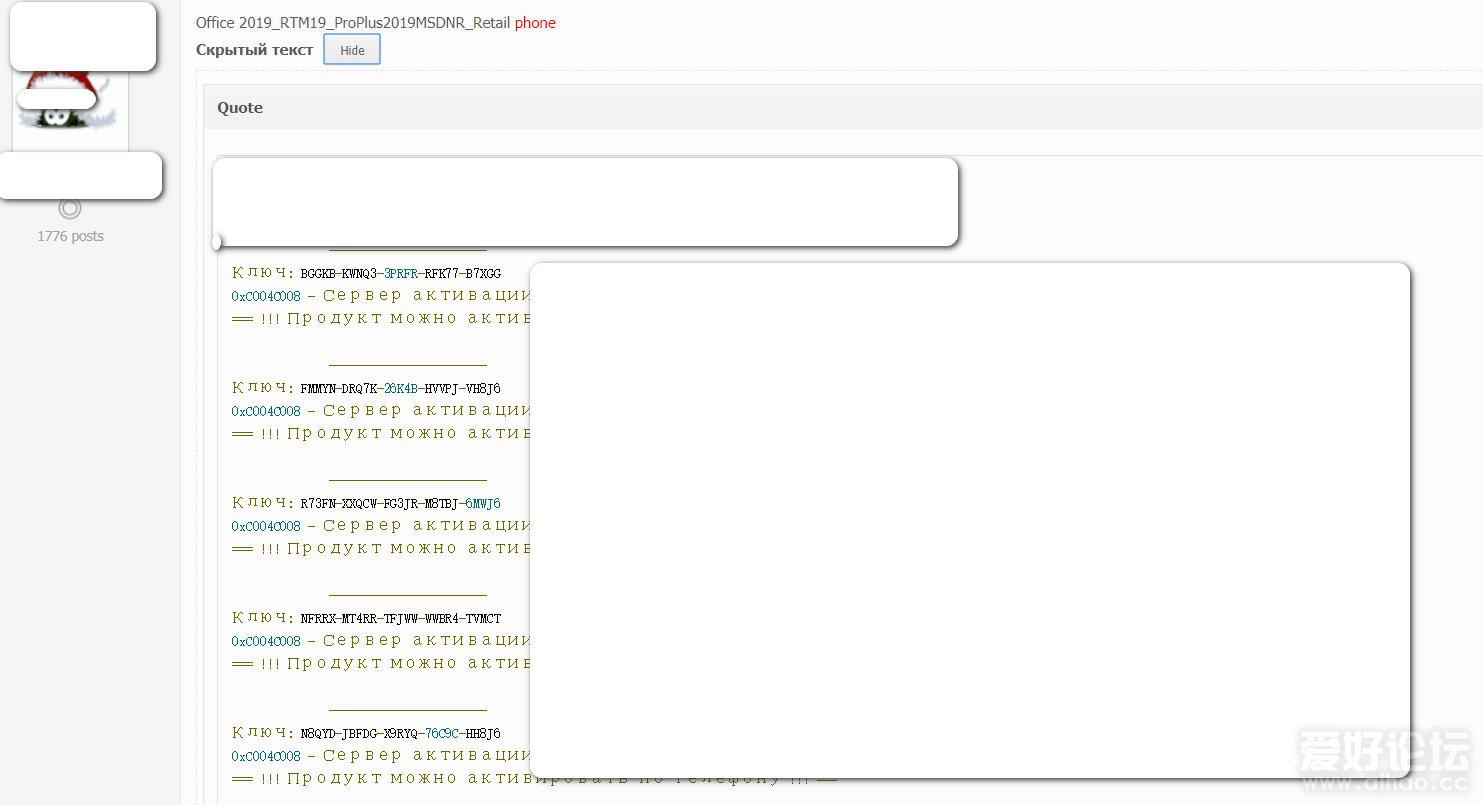Click the Hide button for hidden text
The width and height of the screenshot is (1483, 805).
coord(352,50)
